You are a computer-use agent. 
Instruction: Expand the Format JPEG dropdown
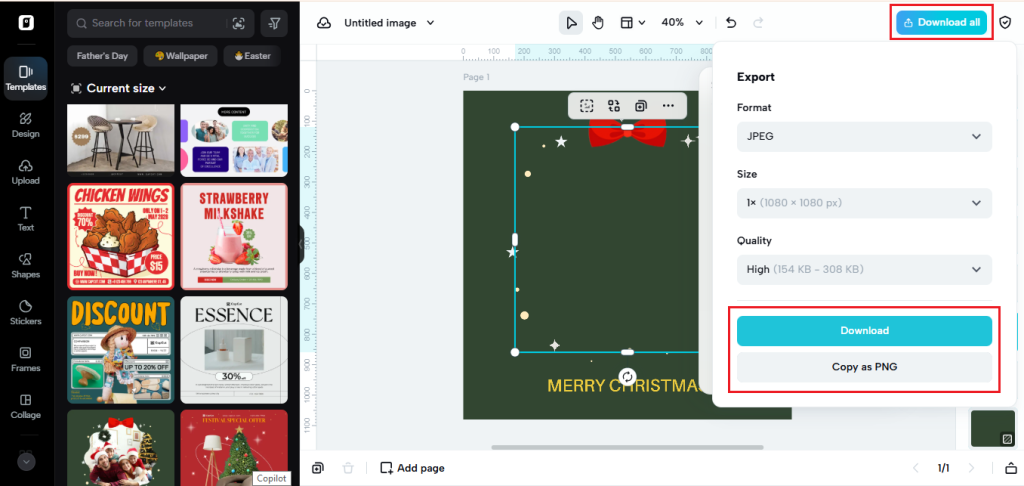pos(864,136)
